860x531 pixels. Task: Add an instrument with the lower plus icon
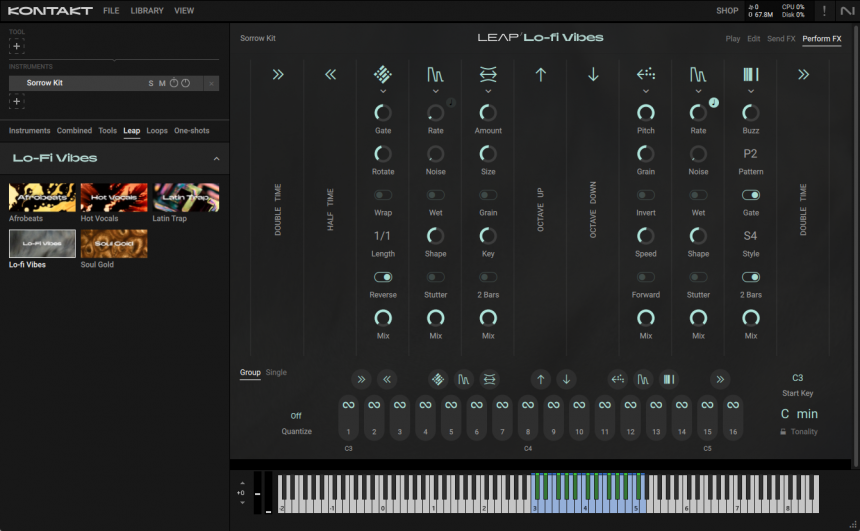(16, 101)
